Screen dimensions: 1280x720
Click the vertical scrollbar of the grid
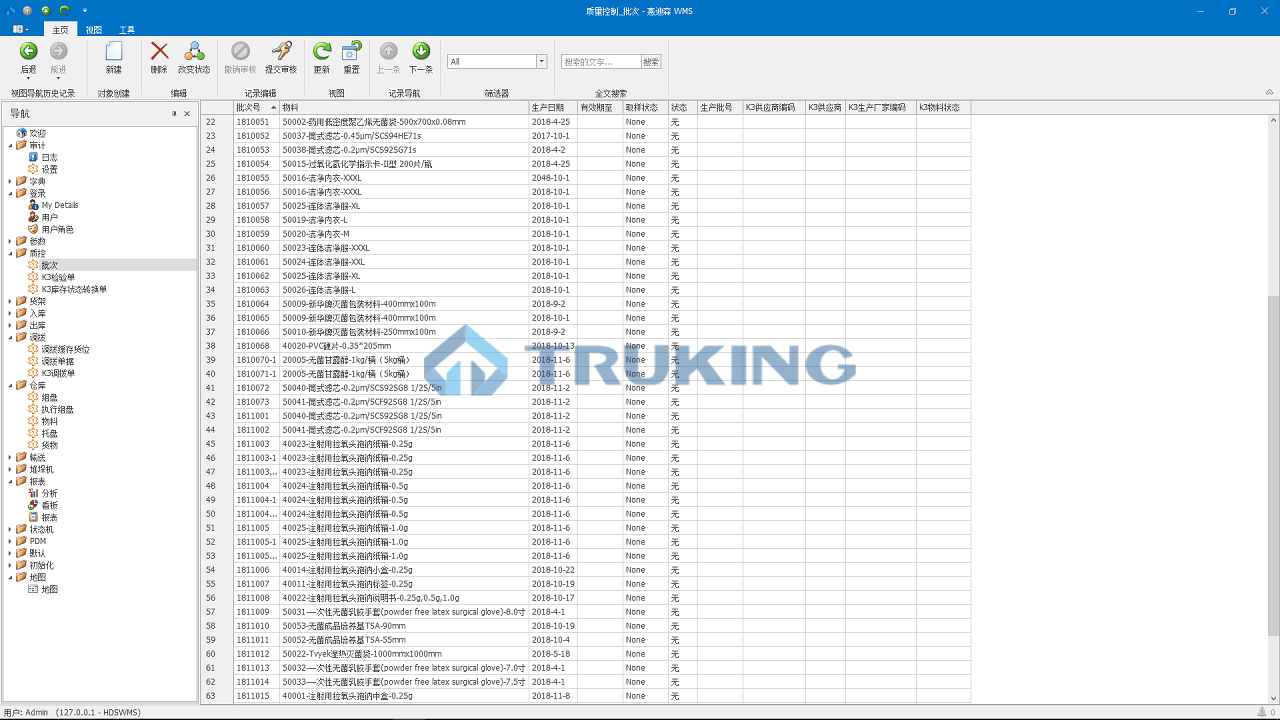click(x=1272, y=450)
